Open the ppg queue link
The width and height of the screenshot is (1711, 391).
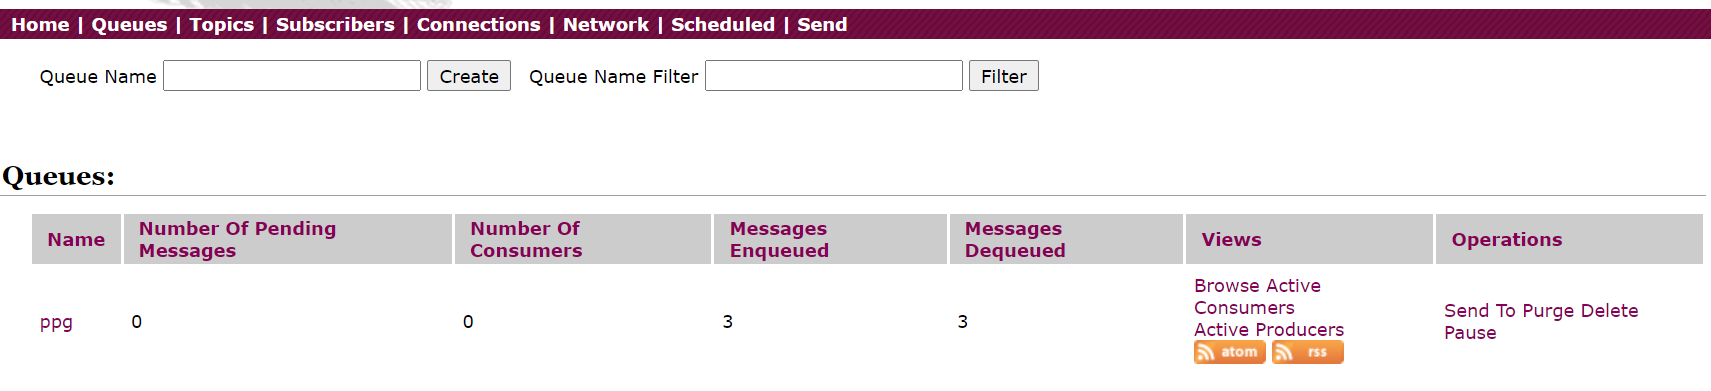coord(56,322)
